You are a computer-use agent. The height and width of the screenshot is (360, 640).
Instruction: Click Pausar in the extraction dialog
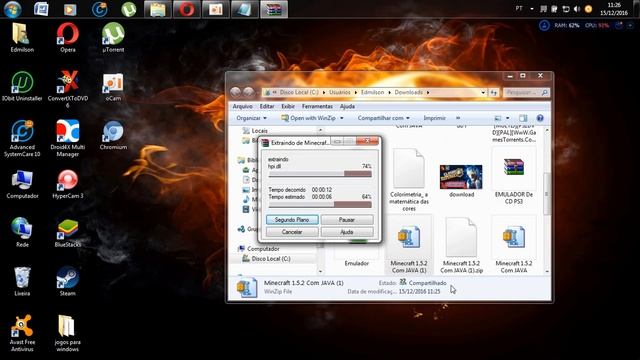347,220
